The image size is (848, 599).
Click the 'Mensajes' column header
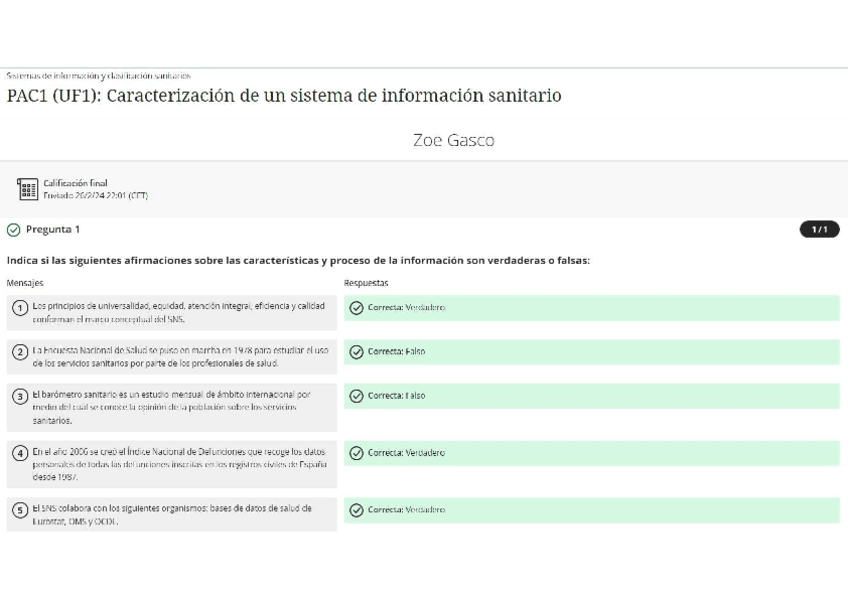point(22,282)
